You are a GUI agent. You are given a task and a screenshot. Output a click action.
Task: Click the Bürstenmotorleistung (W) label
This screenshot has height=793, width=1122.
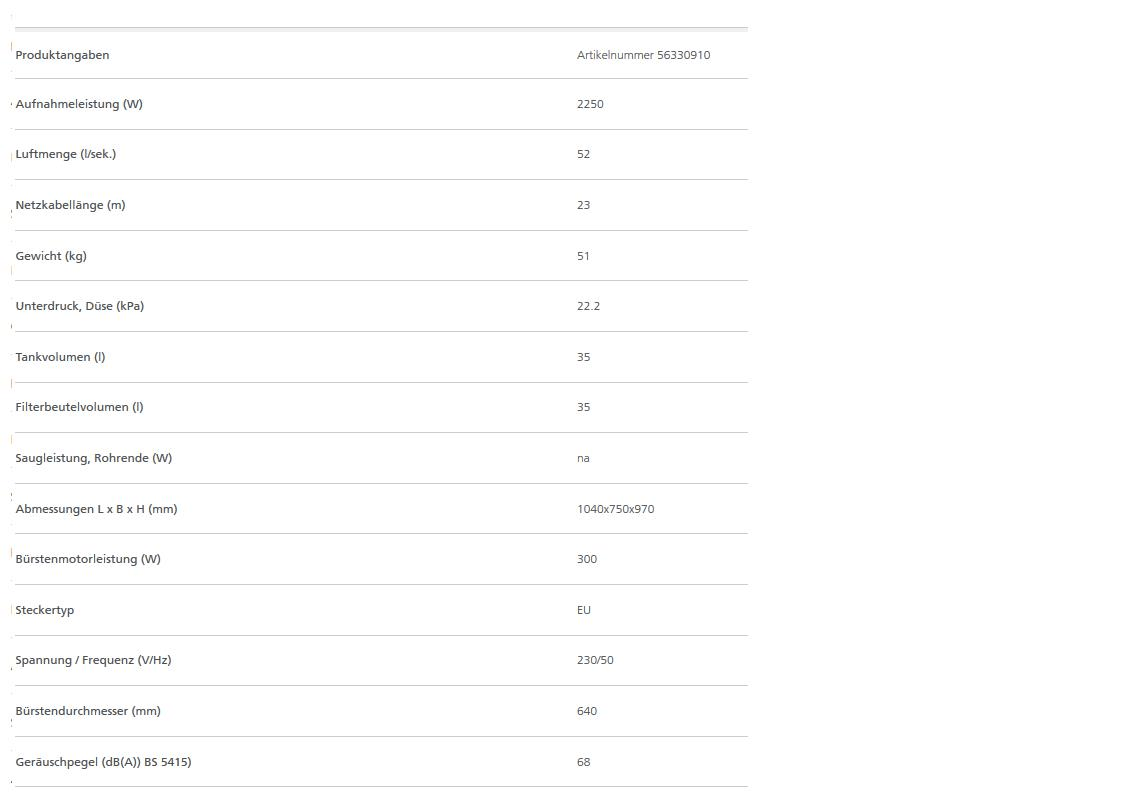click(88, 559)
